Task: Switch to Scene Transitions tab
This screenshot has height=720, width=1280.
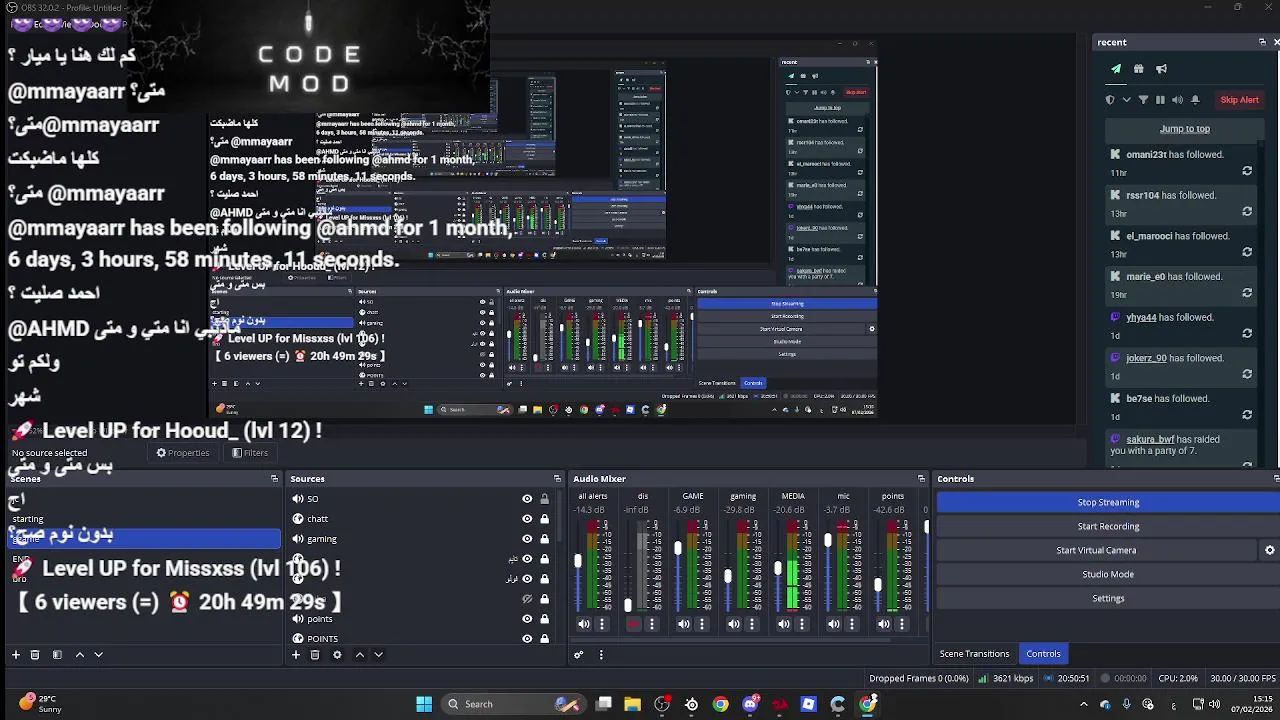Action: pos(974,654)
